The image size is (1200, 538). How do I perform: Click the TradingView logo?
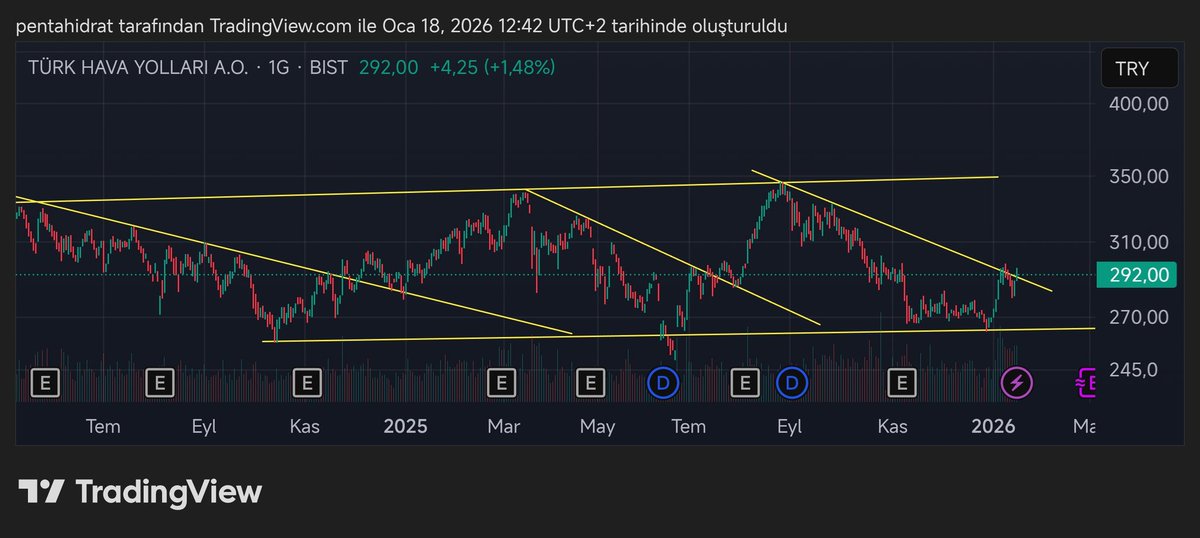click(140, 491)
